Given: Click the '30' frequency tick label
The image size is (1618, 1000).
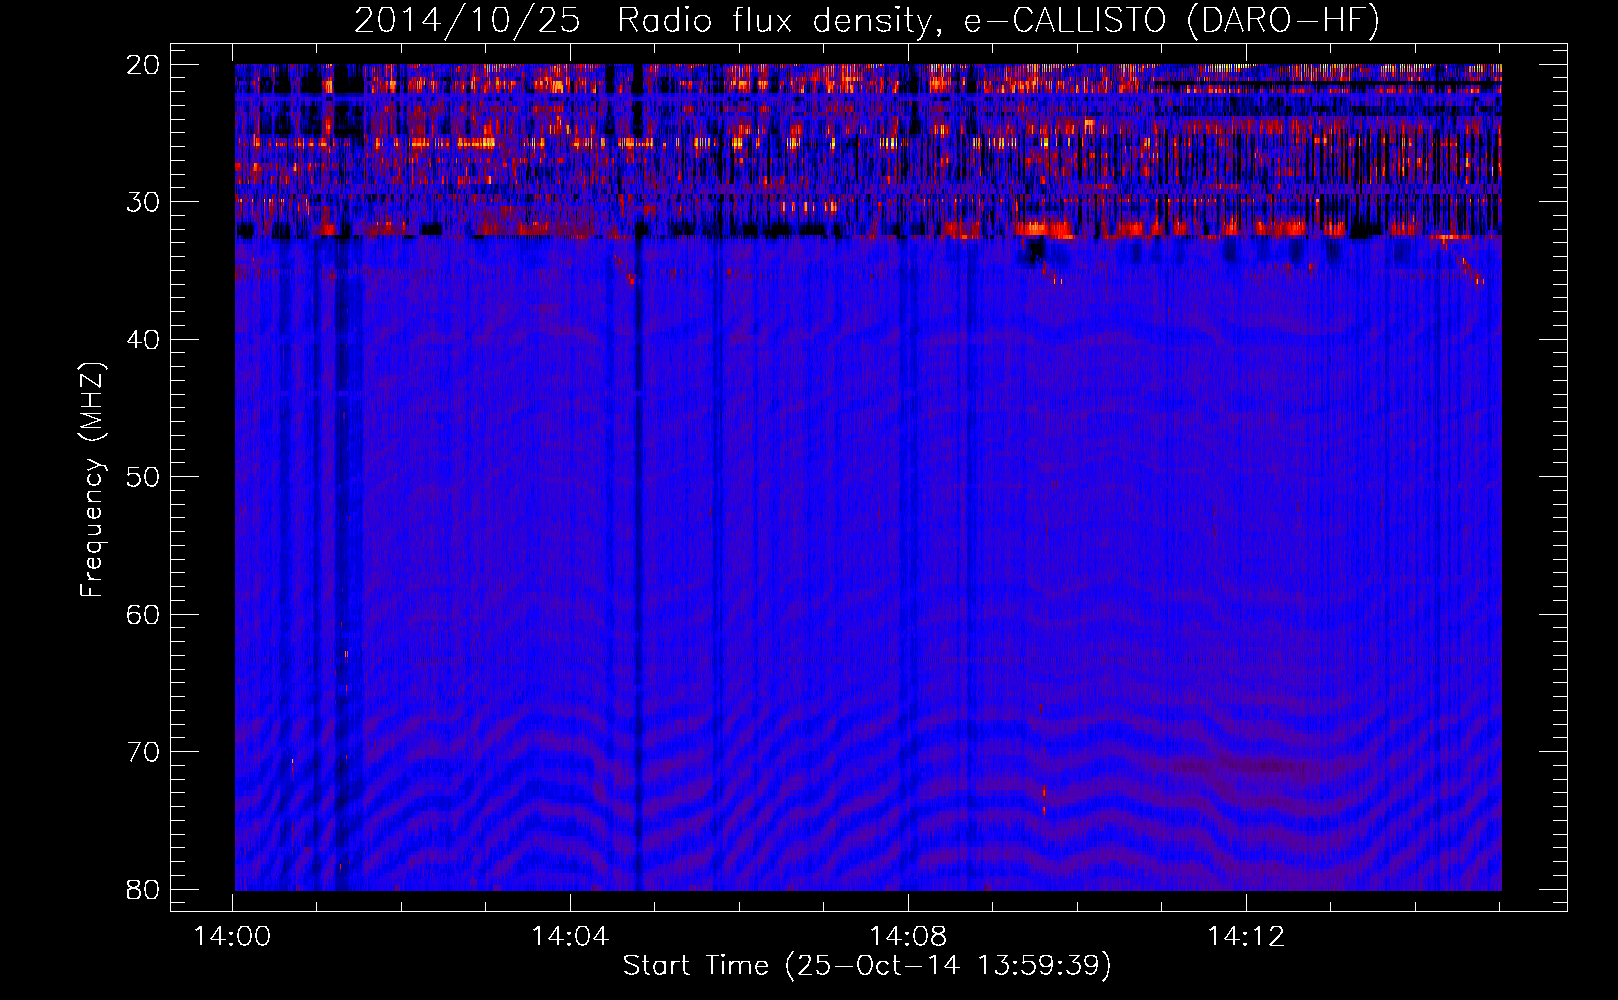Looking at the screenshot, I should point(143,202).
